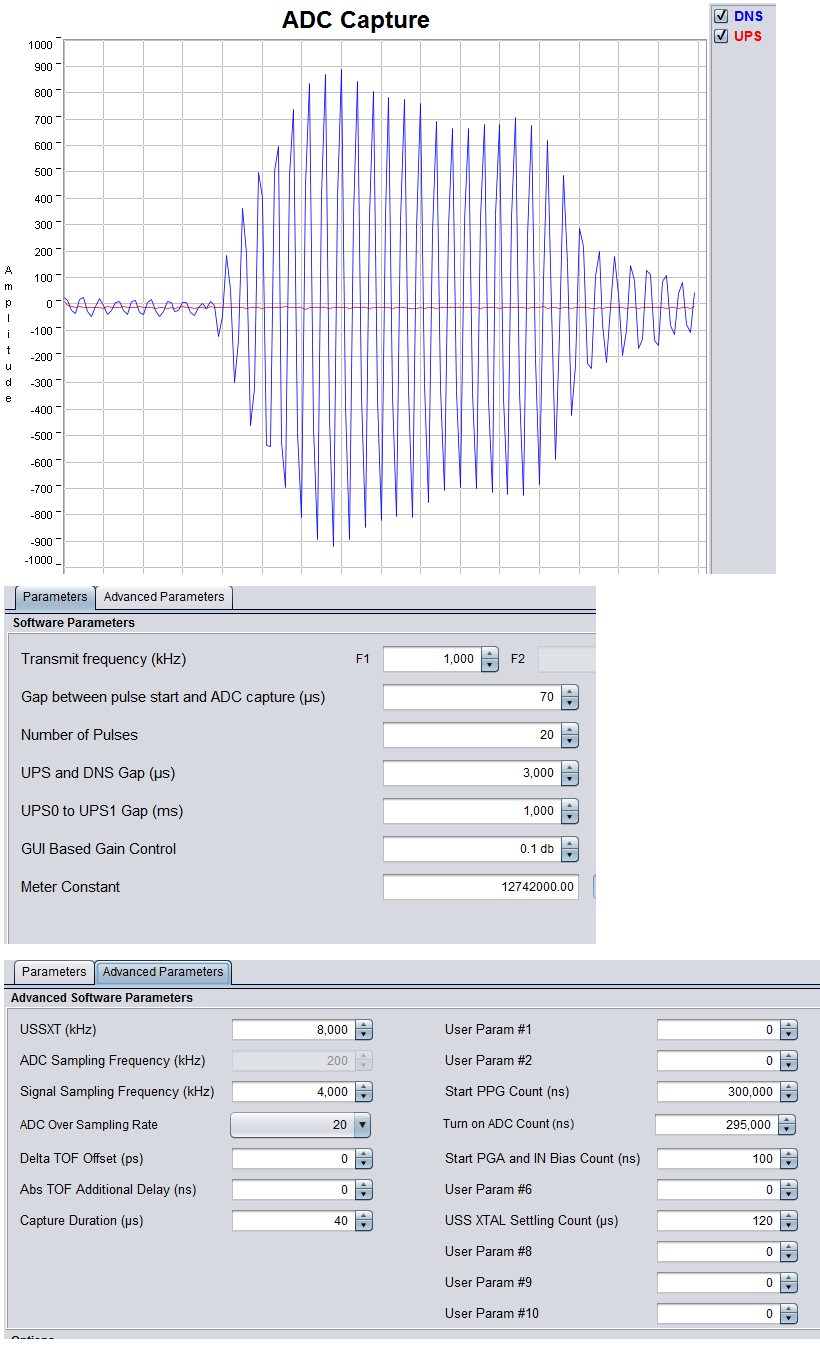This screenshot has height=1348, width=820.
Task: Adjust the User Param #9 stepper
Action: 789,1283
